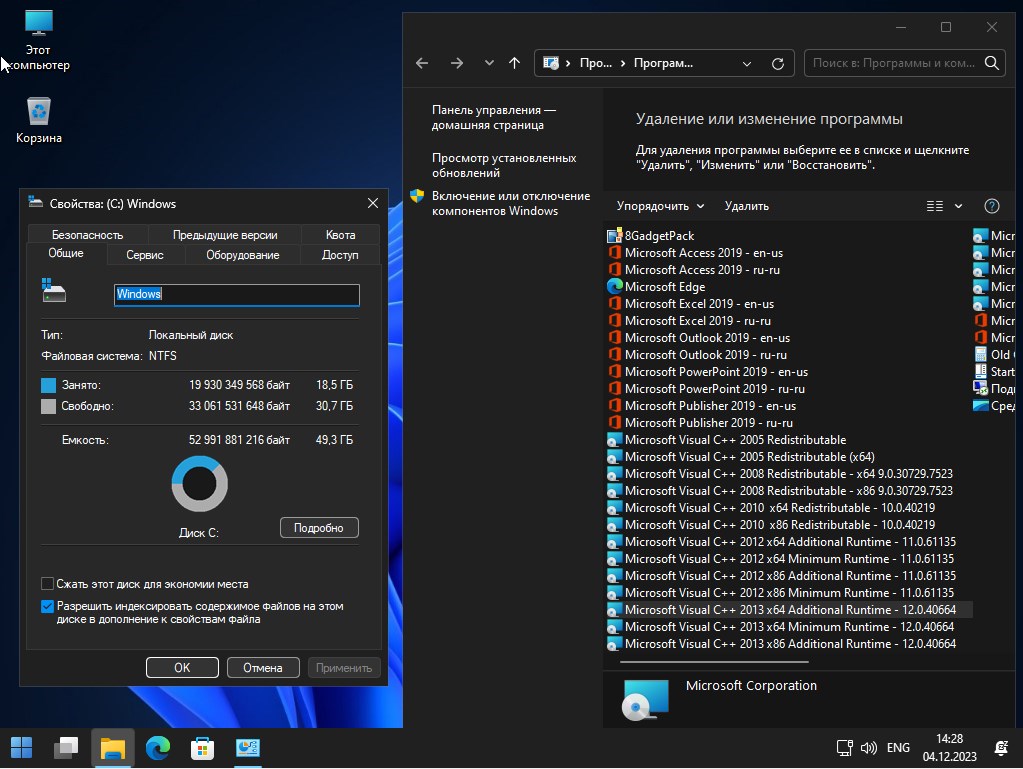Open the Сервис tab
The width and height of the screenshot is (1023, 769).
tap(145, 255)
